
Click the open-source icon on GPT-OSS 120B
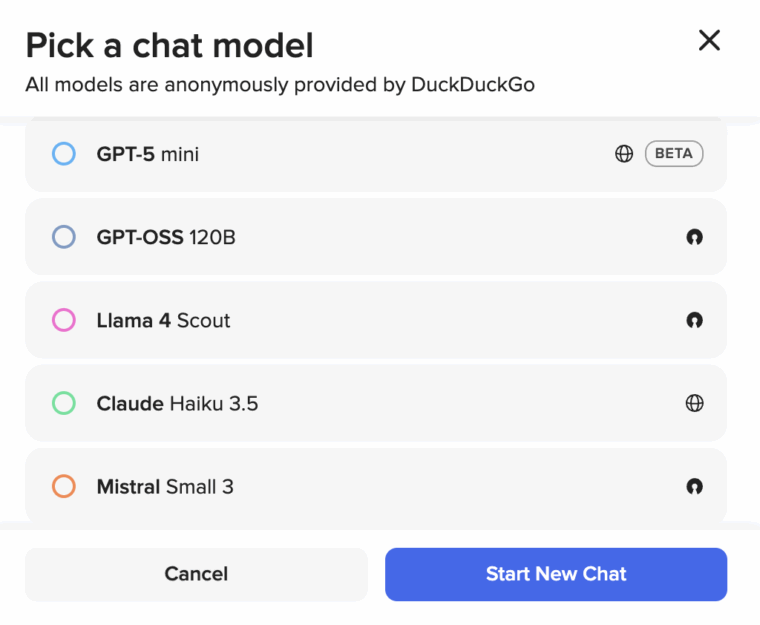click(694, 237)
